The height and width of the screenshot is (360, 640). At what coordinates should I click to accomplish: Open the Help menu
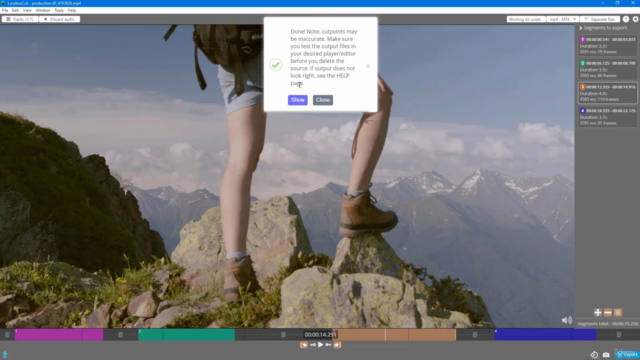[72, 10]
